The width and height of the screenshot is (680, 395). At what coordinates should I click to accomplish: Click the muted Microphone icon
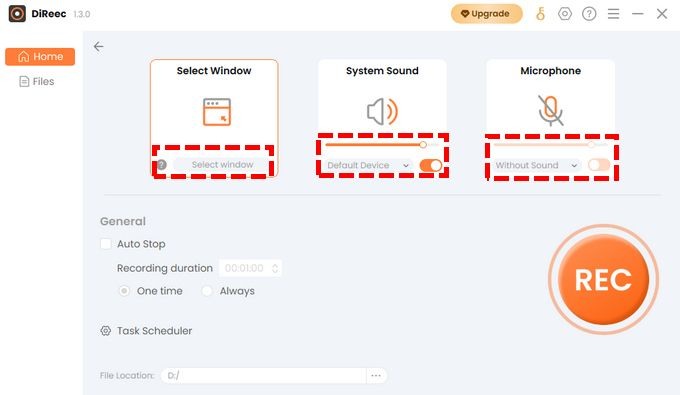point(551,111)
